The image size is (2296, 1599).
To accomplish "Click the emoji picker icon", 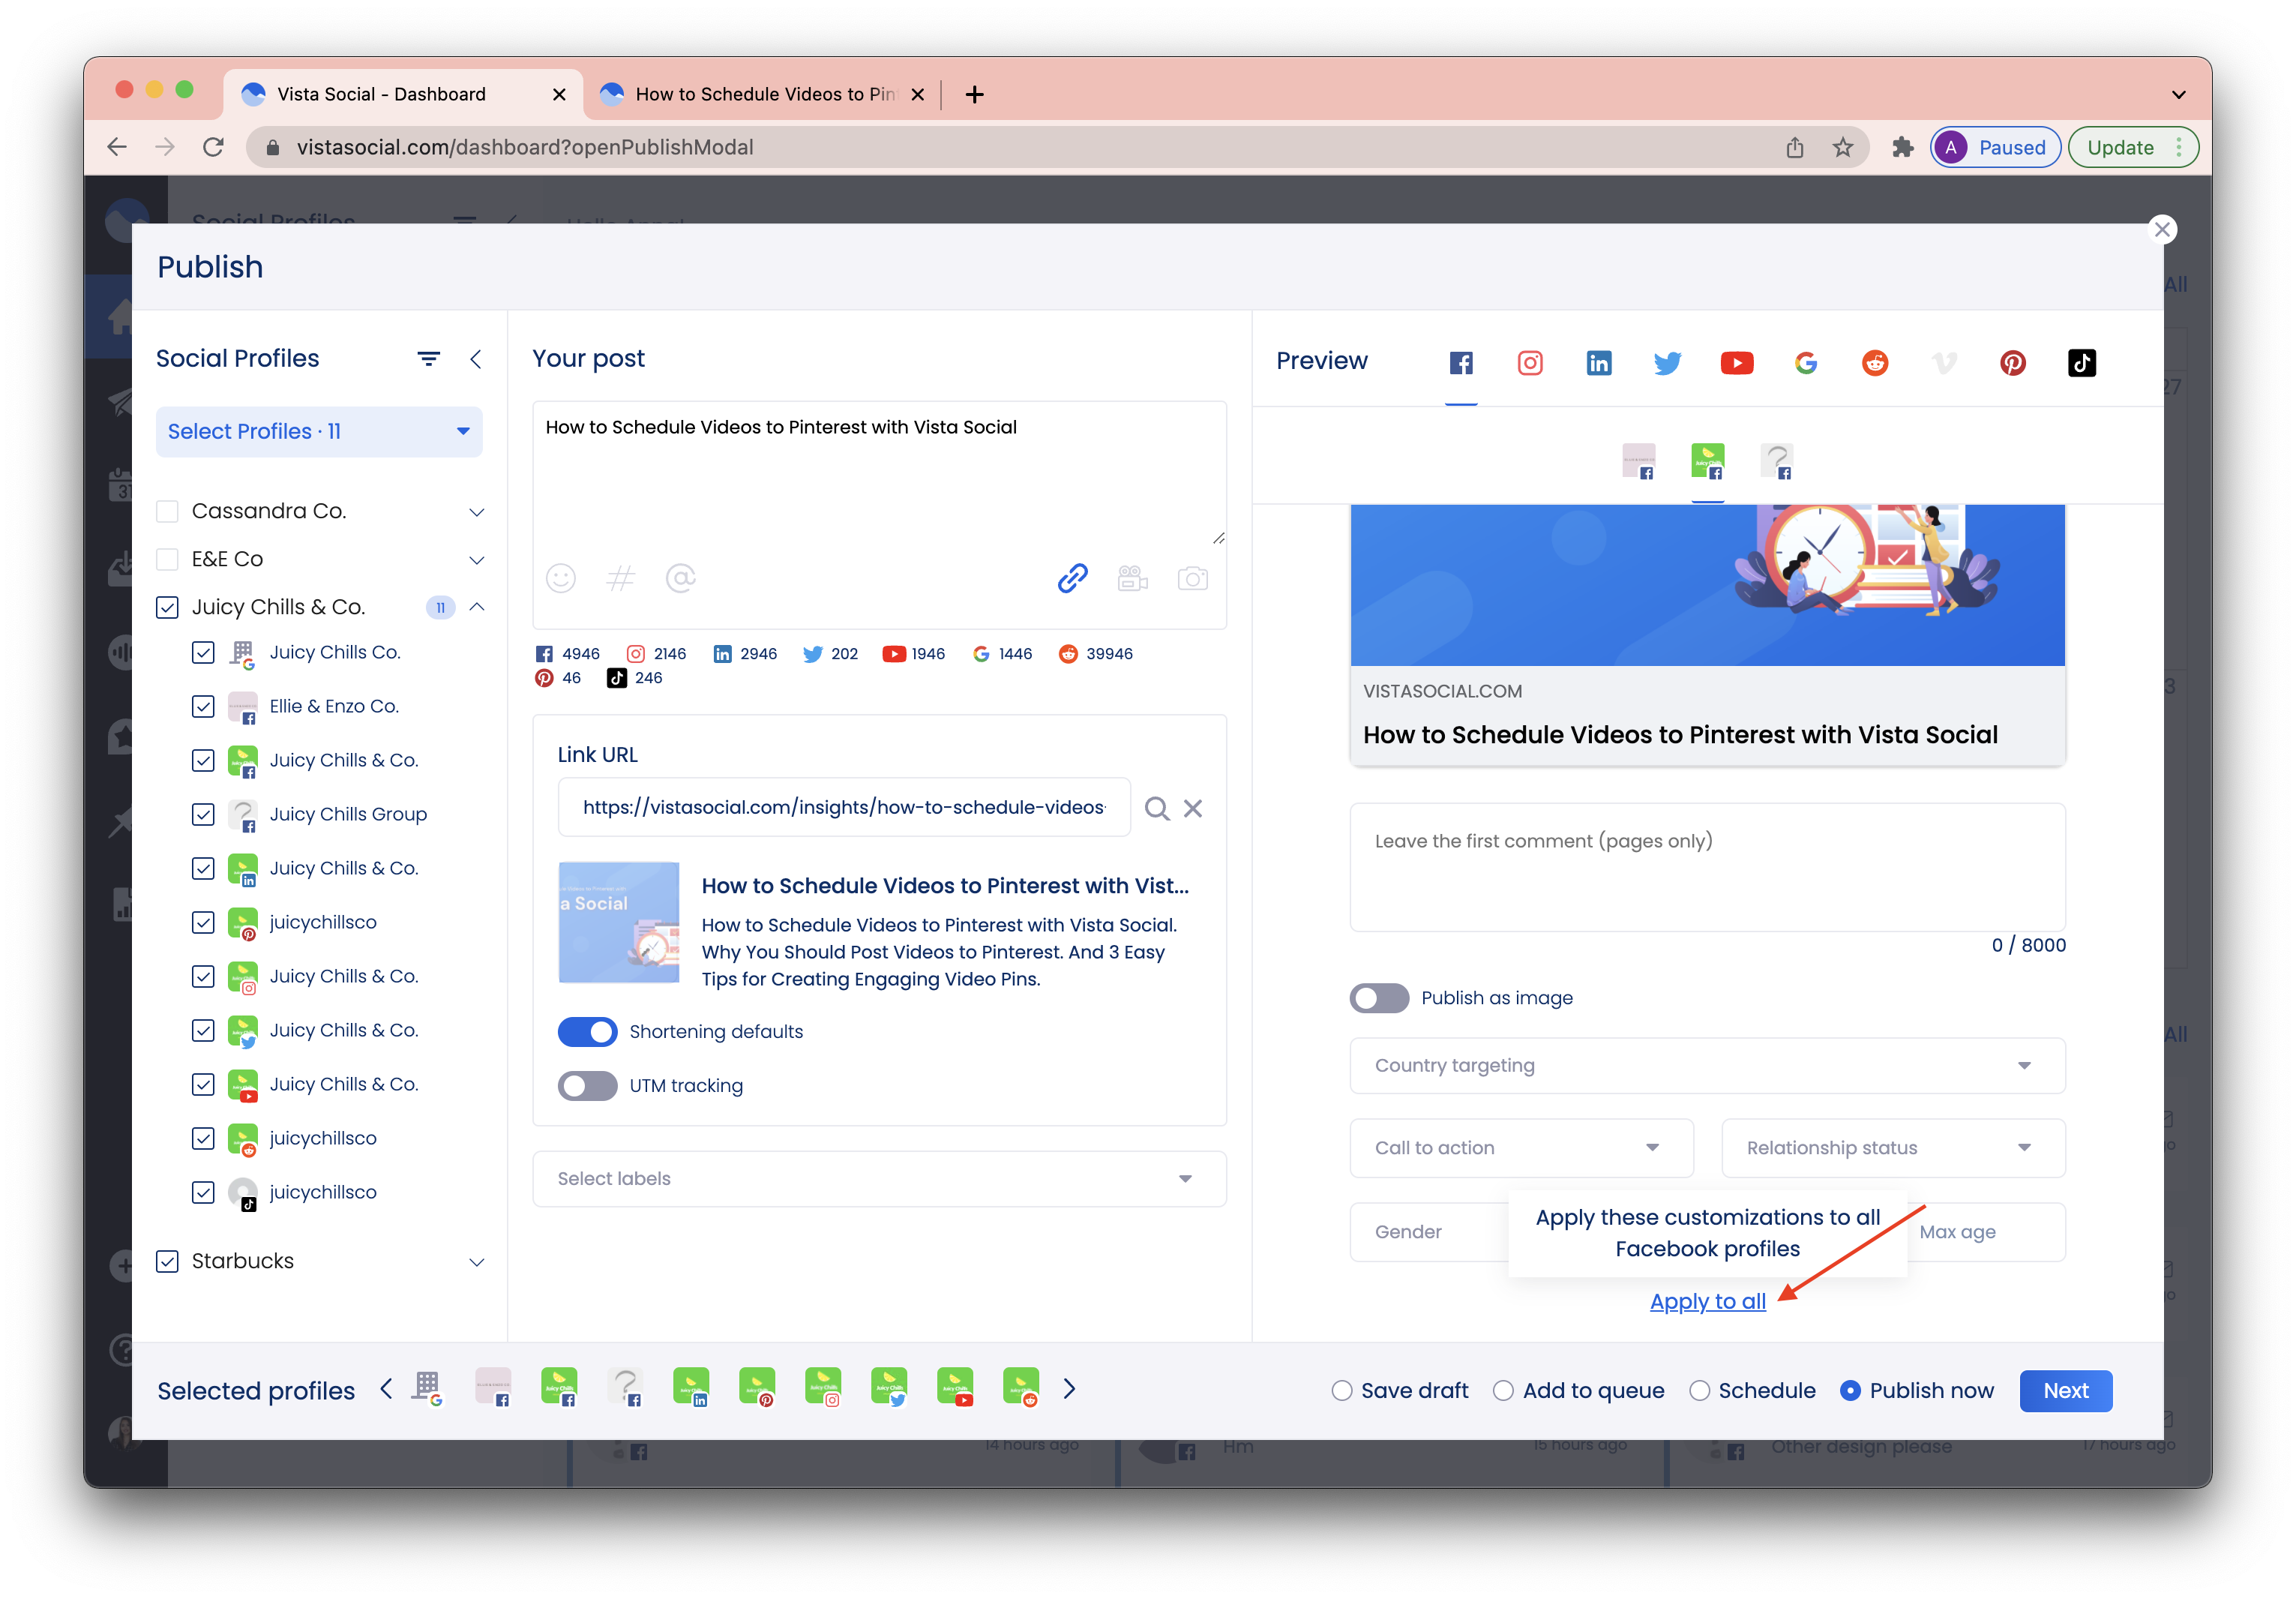I will point(561,578).
